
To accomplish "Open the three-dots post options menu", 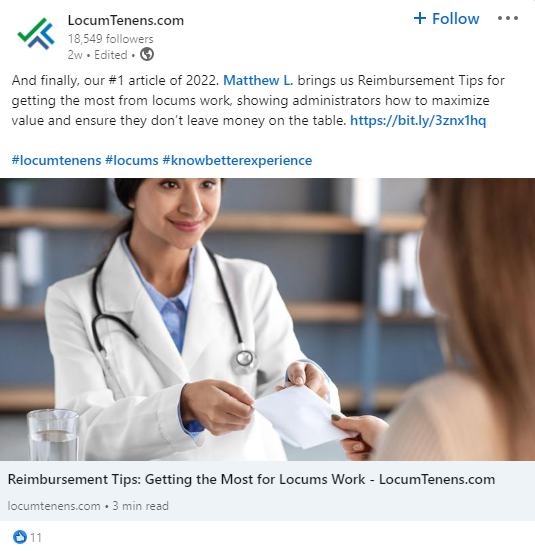I will 508,18.
